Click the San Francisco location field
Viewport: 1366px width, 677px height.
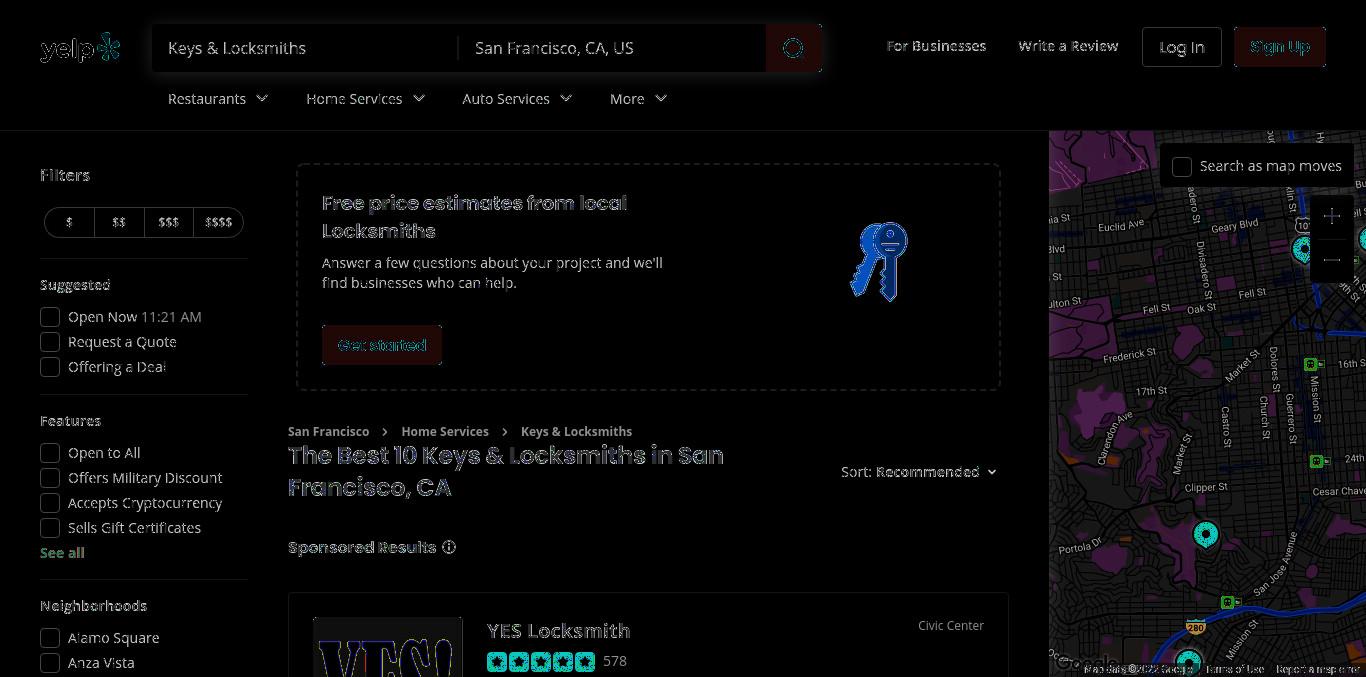click(x=612, y=48)
